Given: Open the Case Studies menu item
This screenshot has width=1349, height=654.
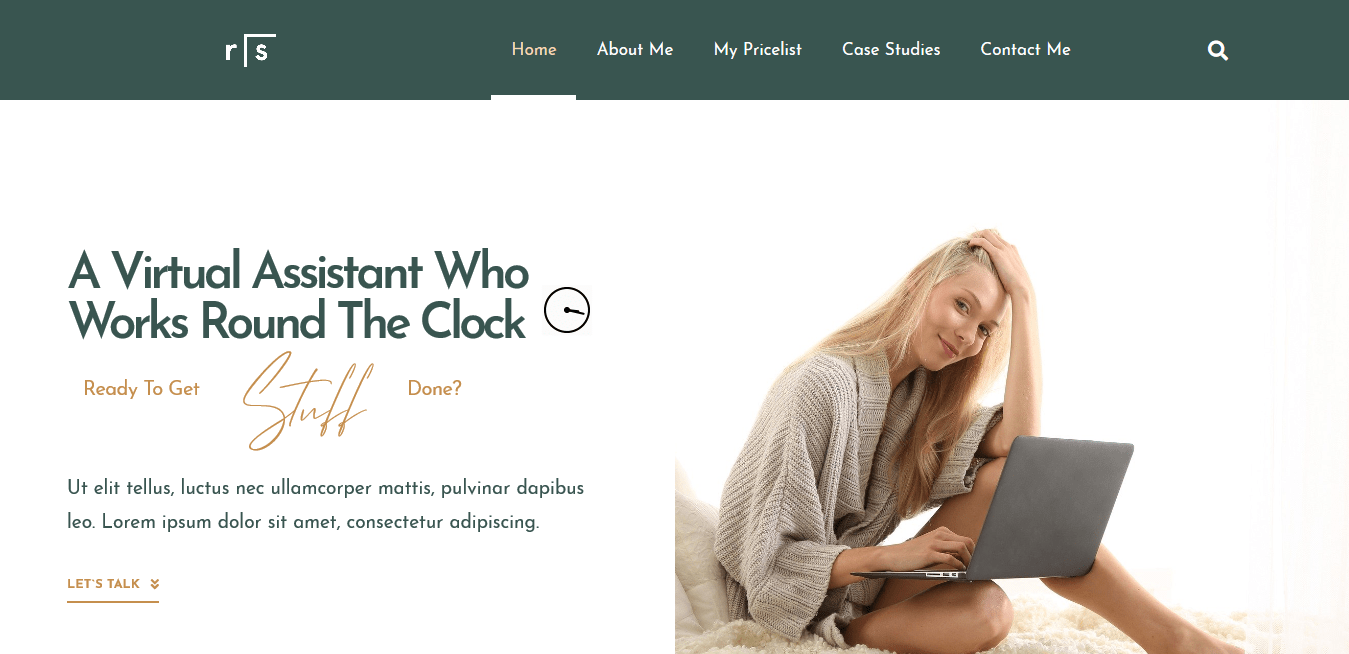Looking at the screenshot, I should point(891,49).
